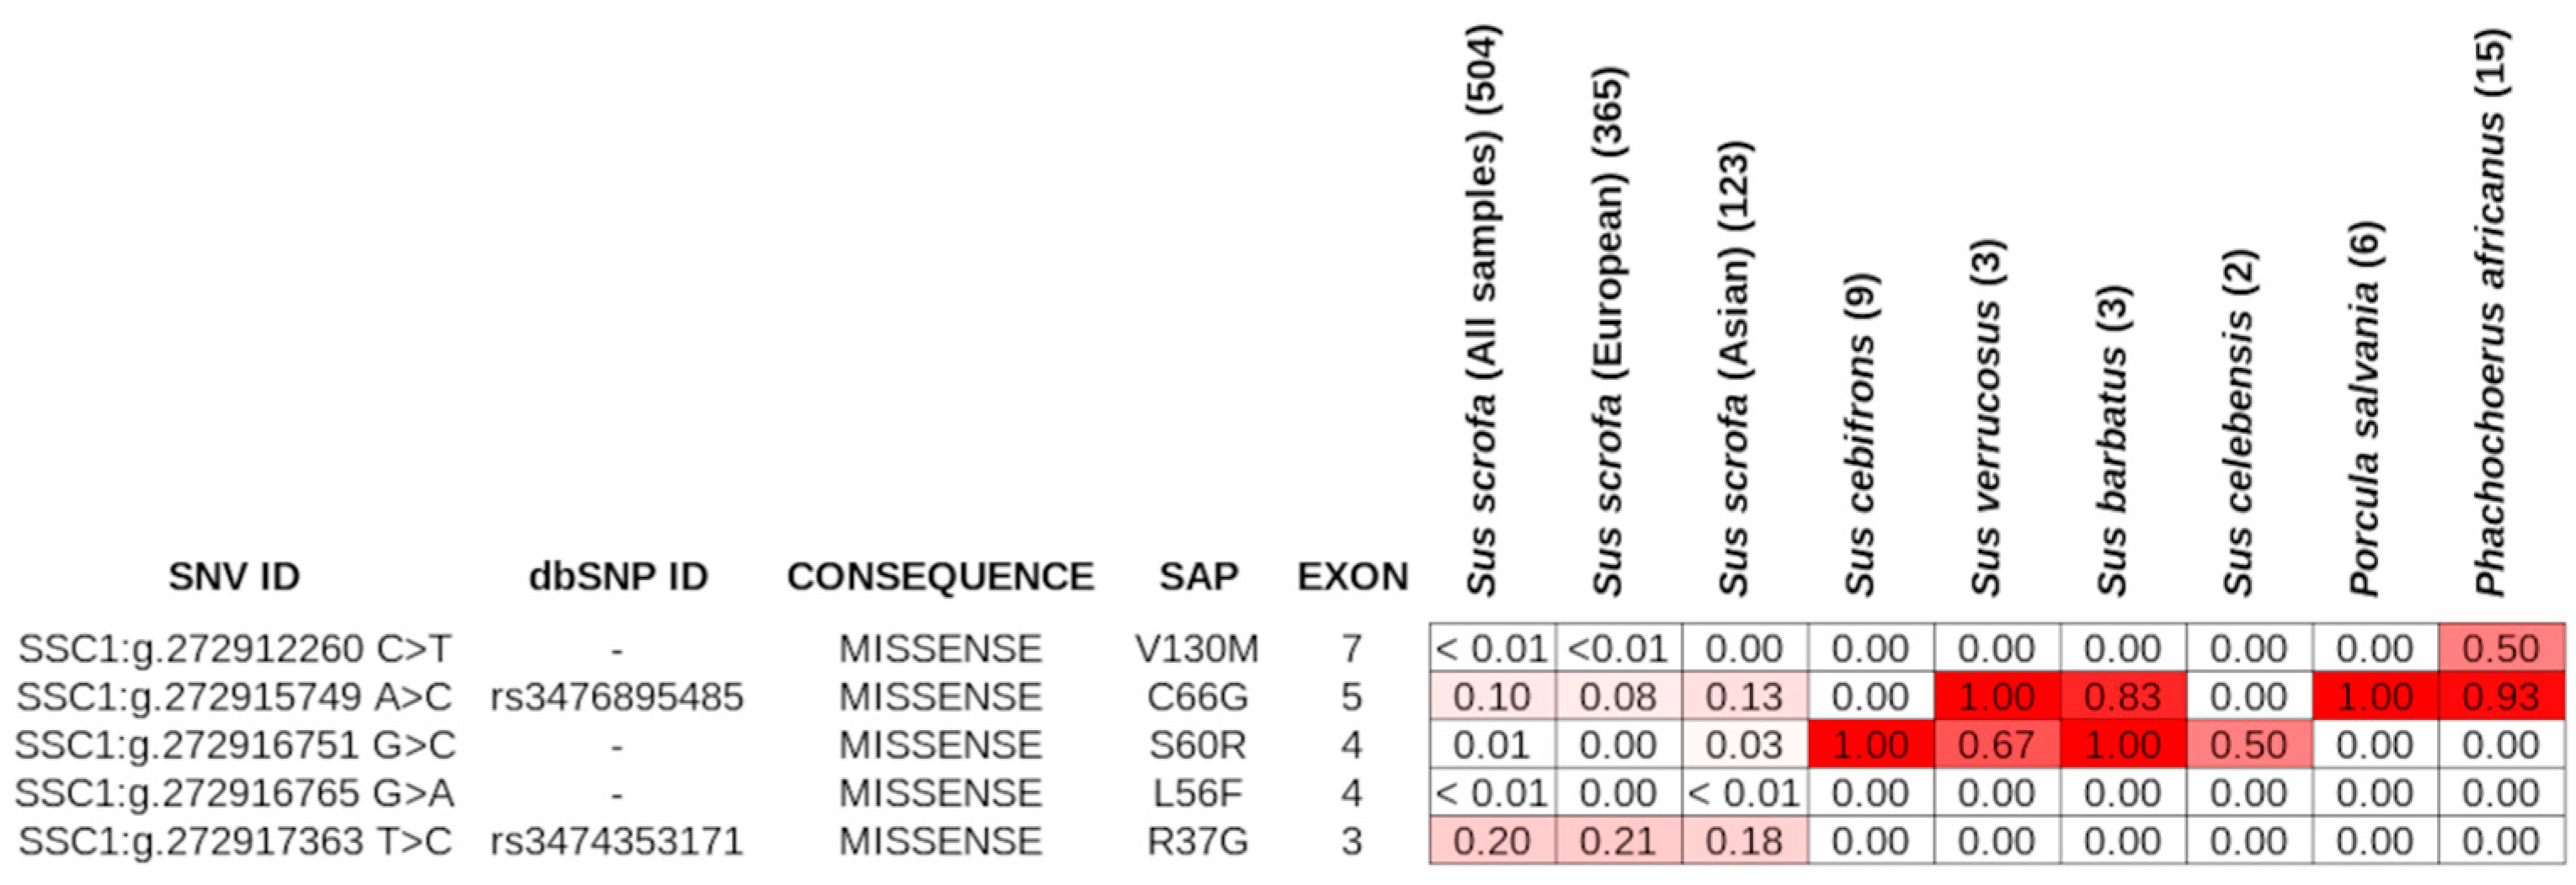Click the SNV ID column header
The width and height of the screenshot is (2576, 885).
pos(234,577)
